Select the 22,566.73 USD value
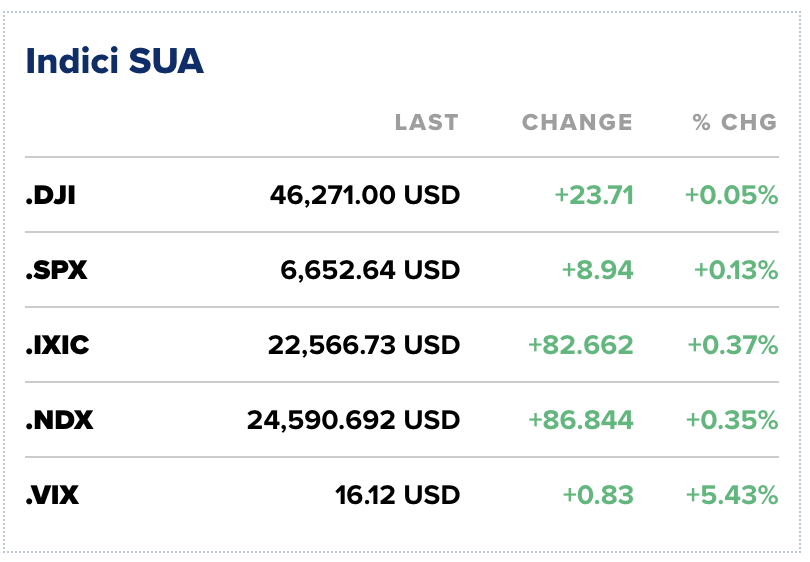Viewport: 810px width, 562px height. [x=363, y=345]
